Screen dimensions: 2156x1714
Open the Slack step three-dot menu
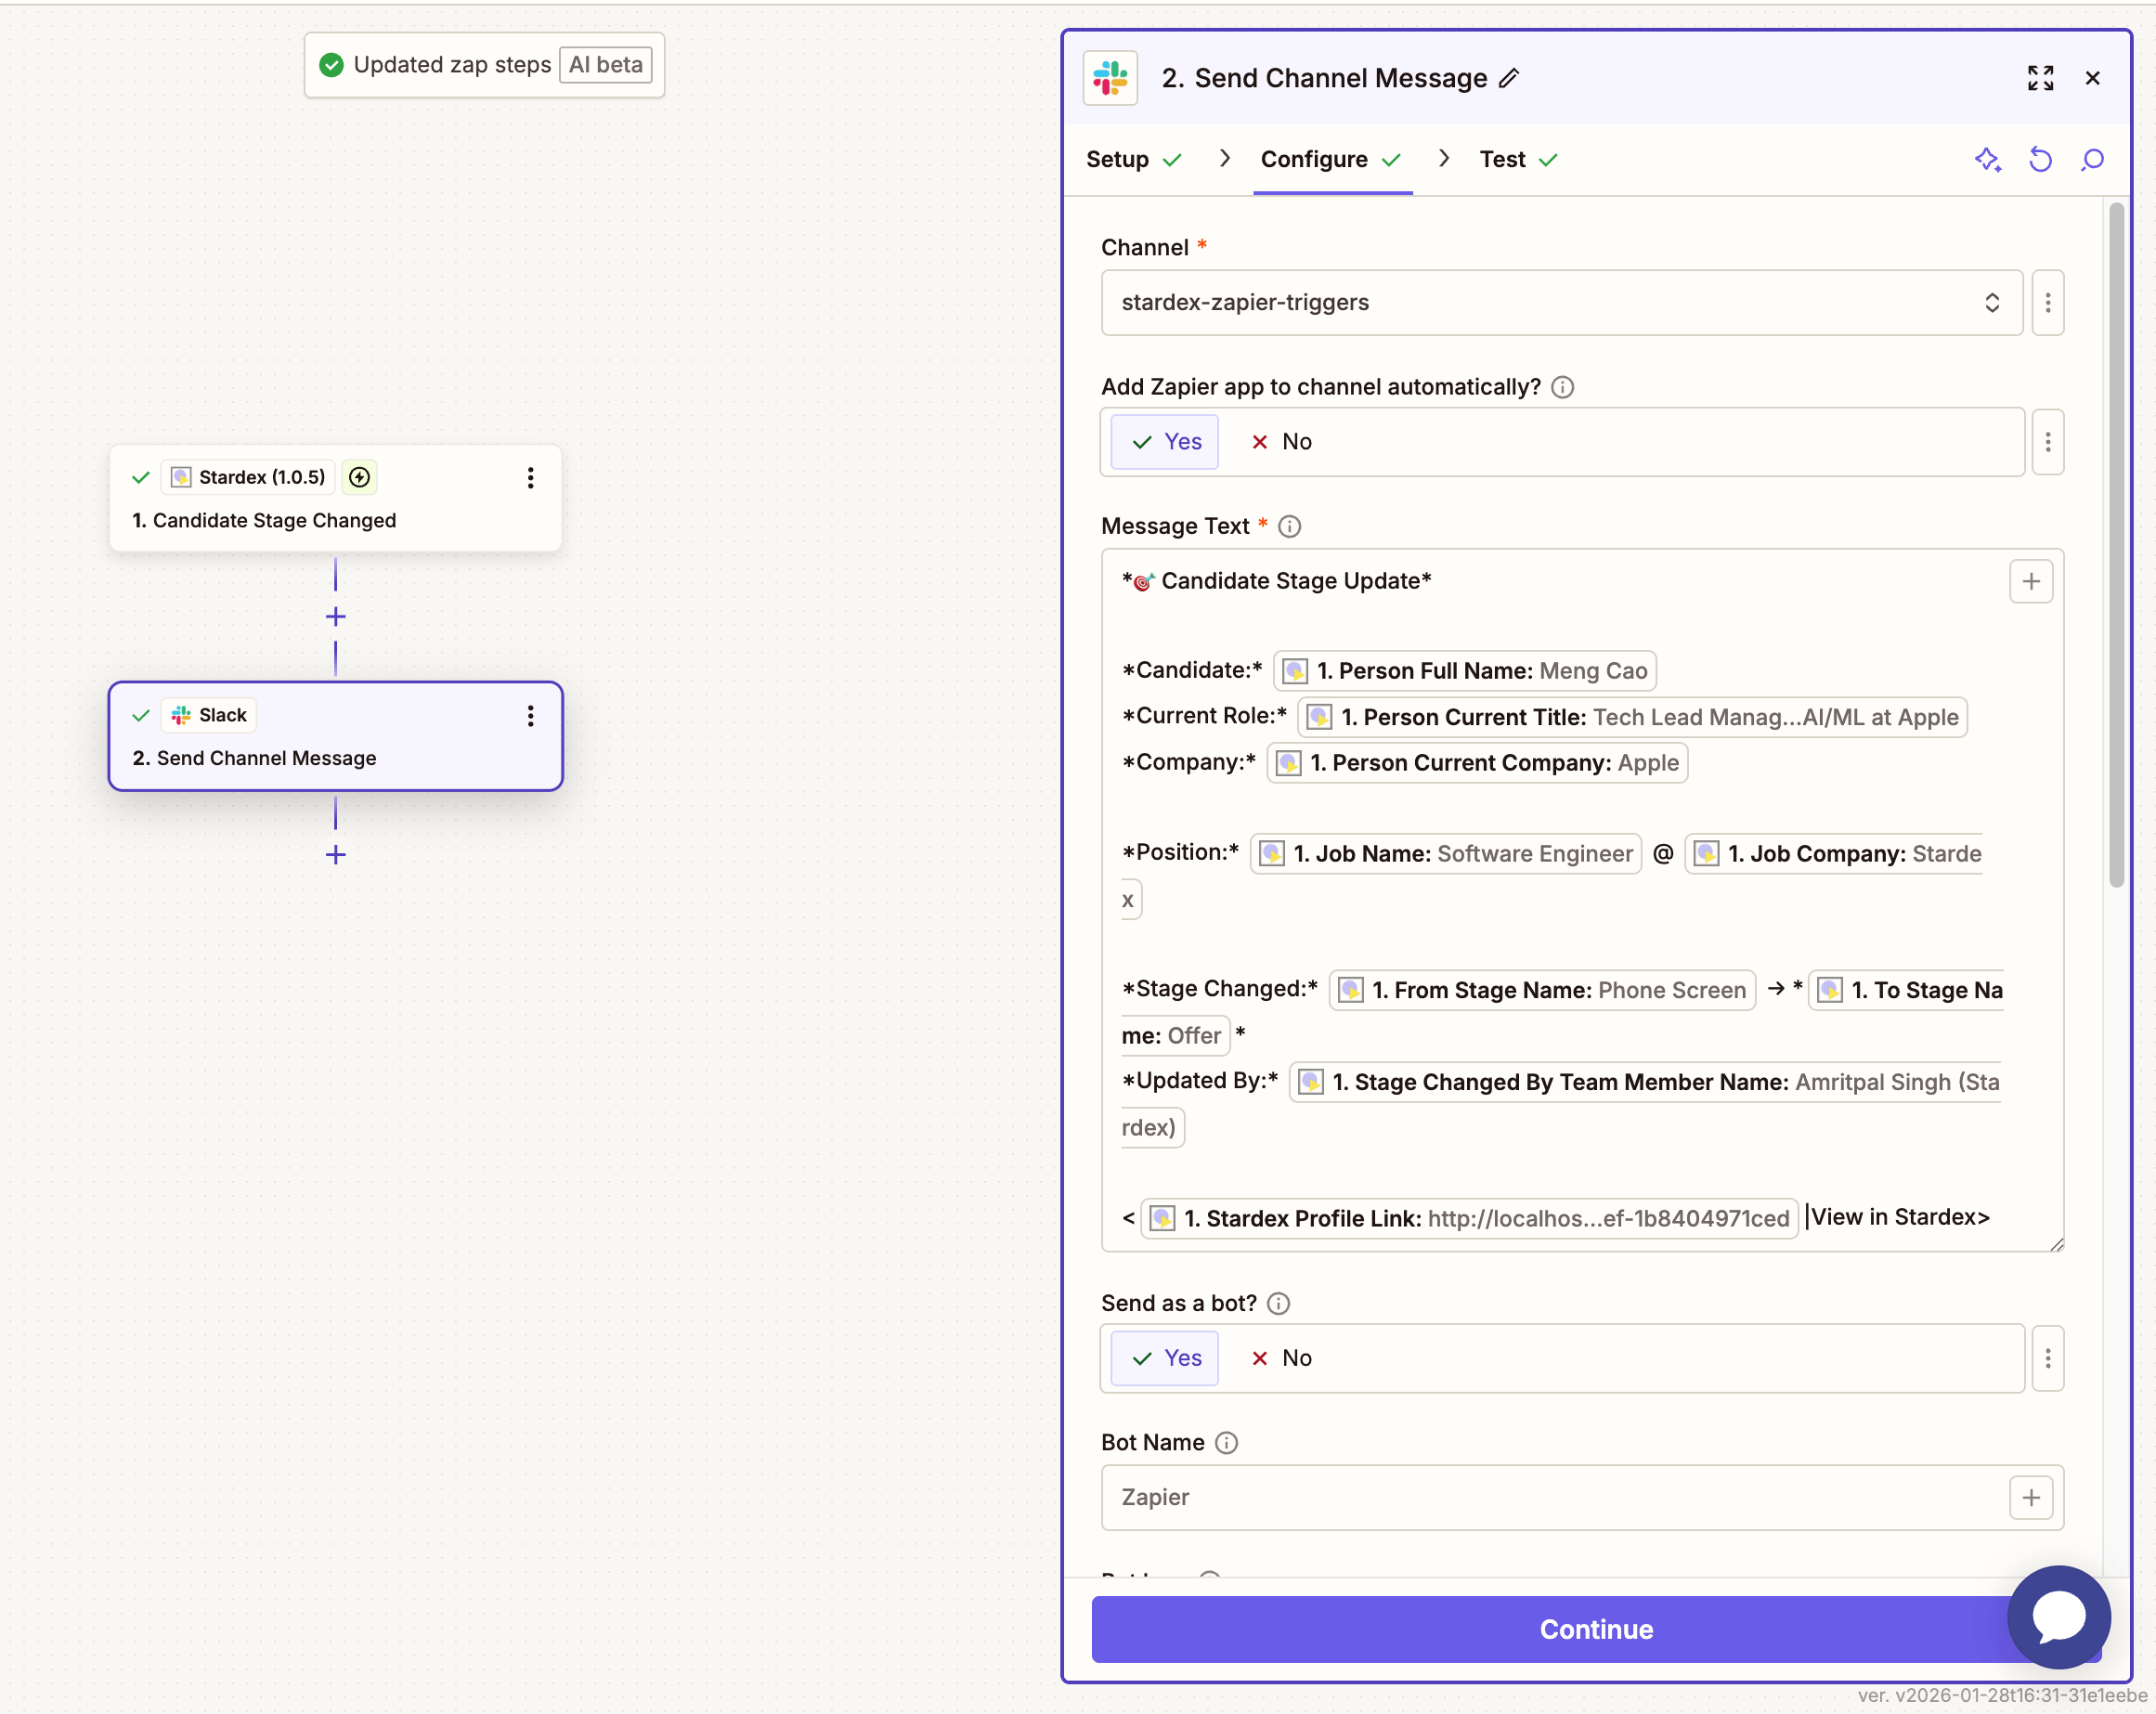(530, 716)
